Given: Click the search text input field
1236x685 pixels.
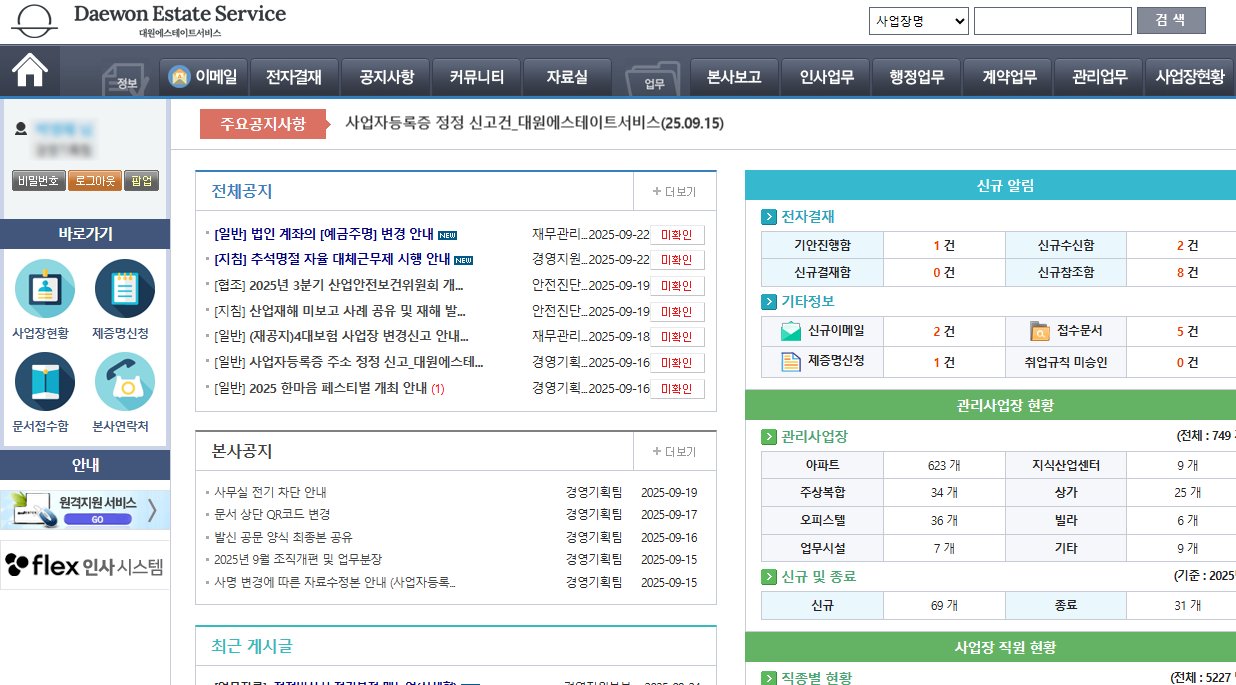Looking at the screenshot, I should [1052, 21].
